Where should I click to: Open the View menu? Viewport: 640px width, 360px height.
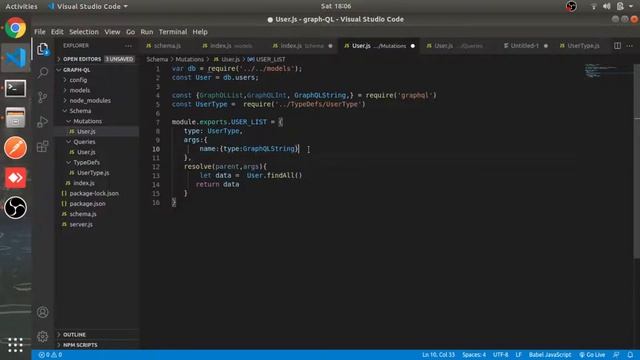(112, 32)
